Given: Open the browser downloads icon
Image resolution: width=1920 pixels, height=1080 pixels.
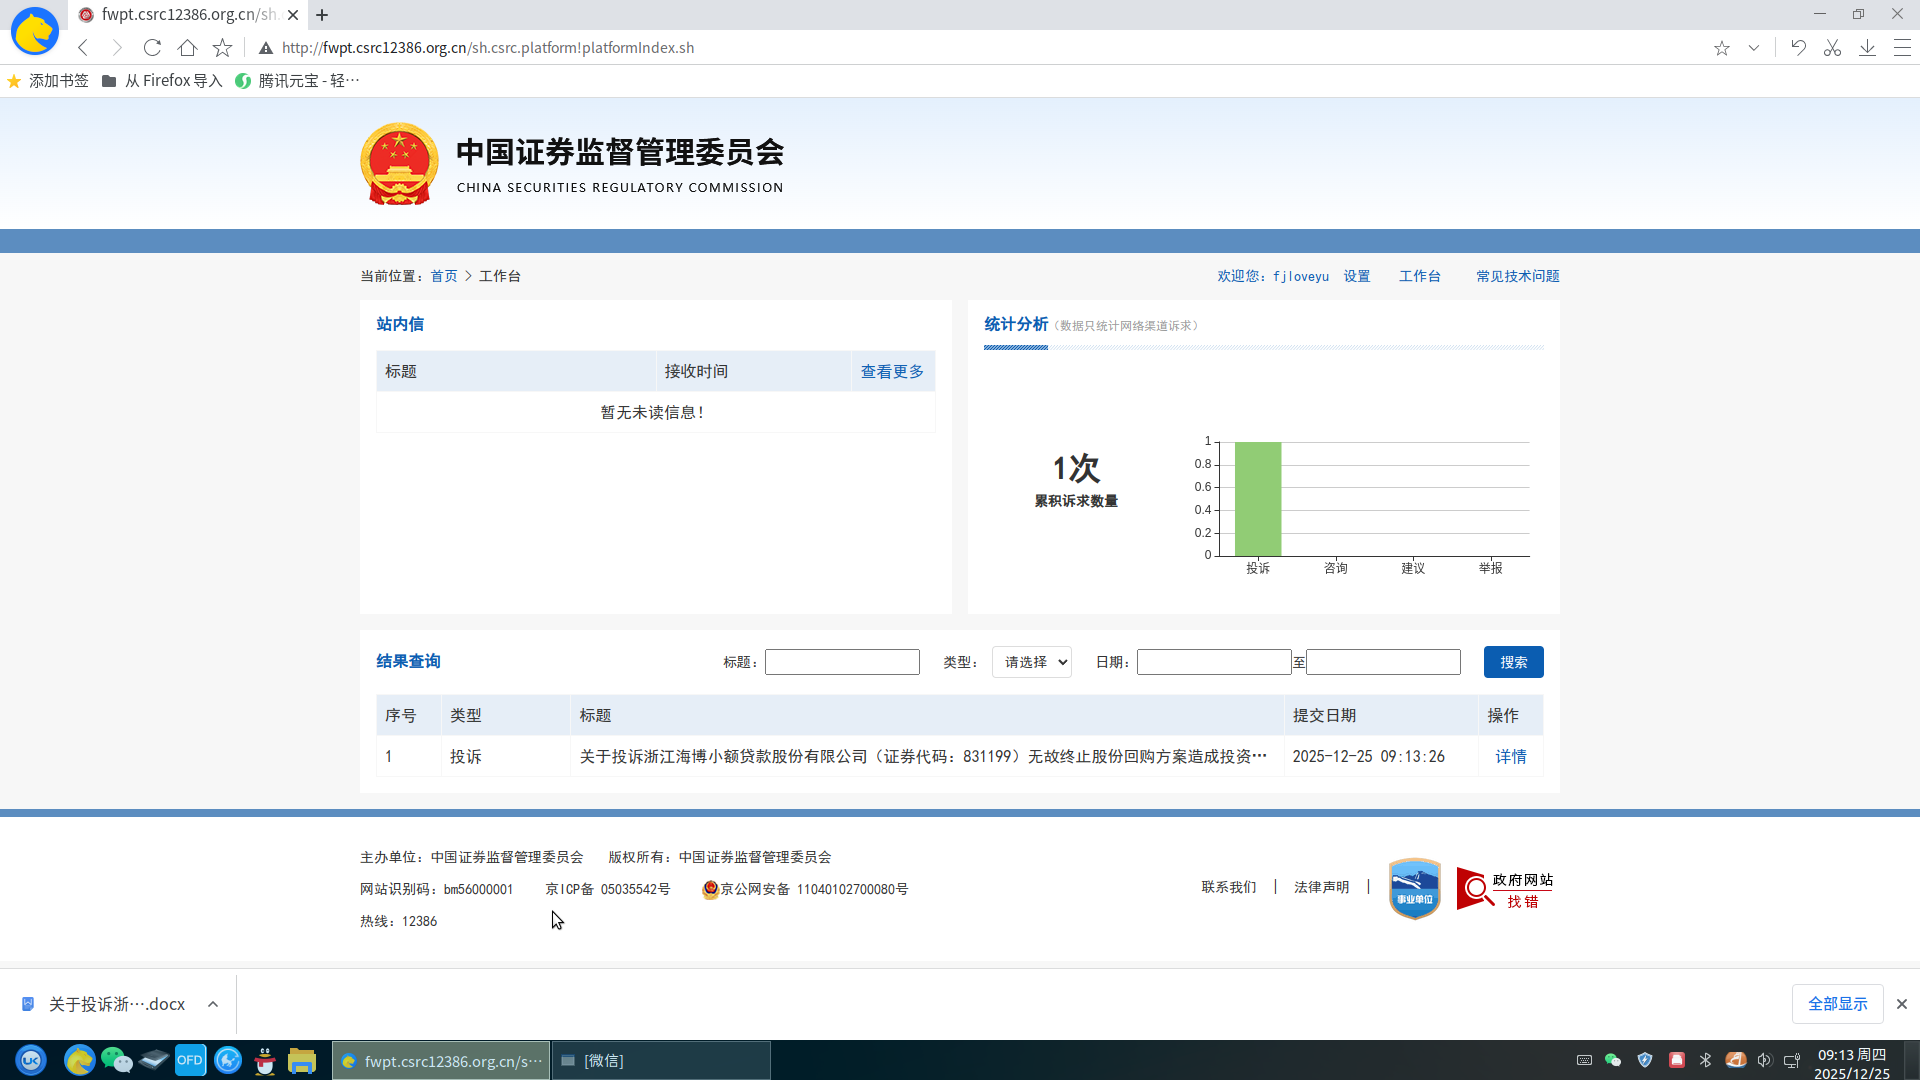Looking at the screenshot, I should point(1867,48).
